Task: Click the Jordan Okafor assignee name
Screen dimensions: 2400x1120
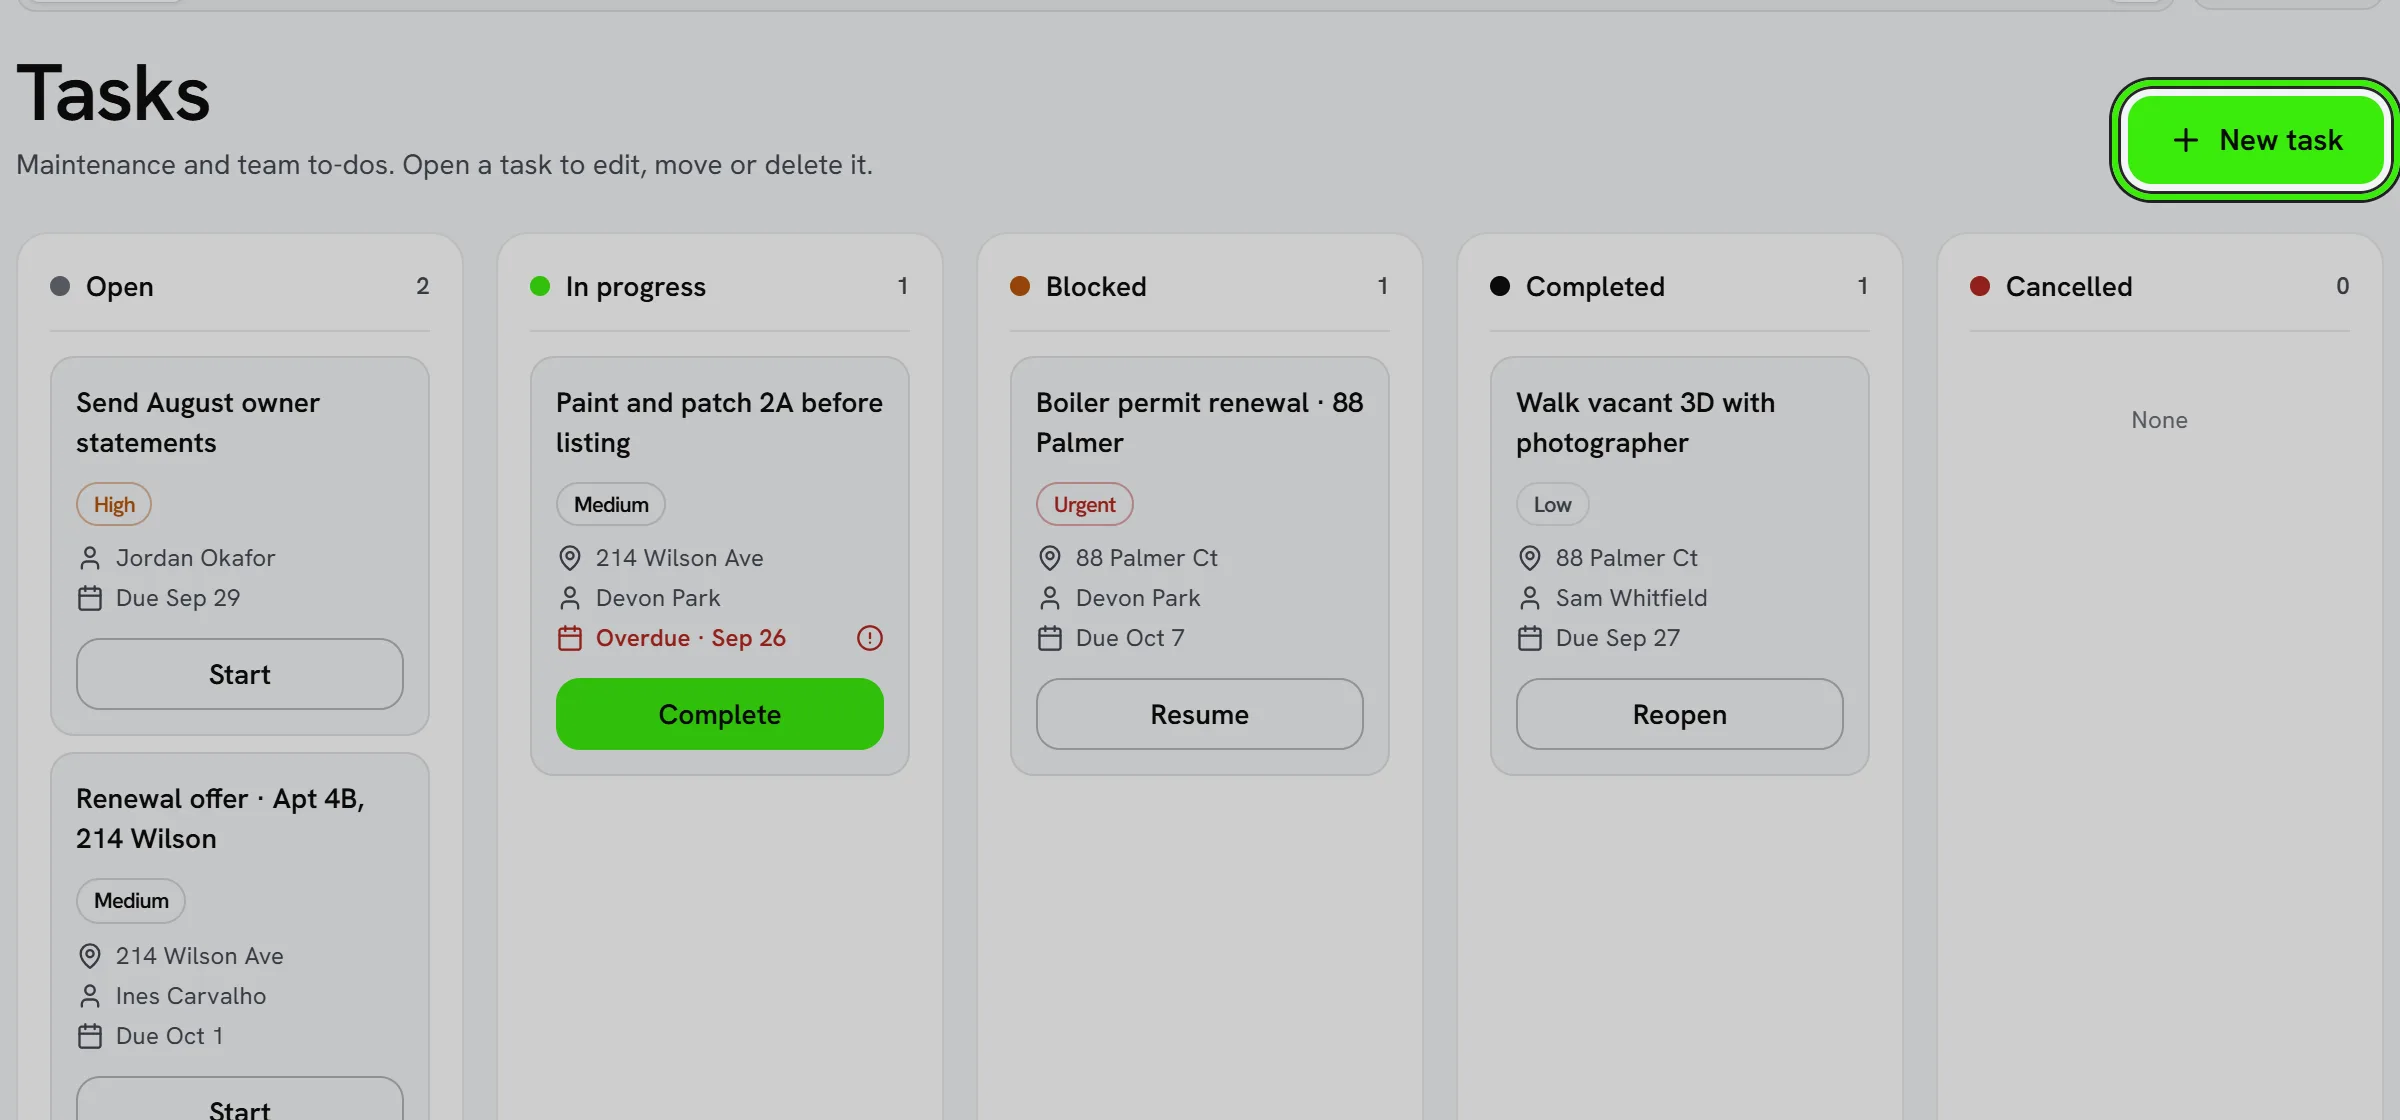Action: pos(196,558)
